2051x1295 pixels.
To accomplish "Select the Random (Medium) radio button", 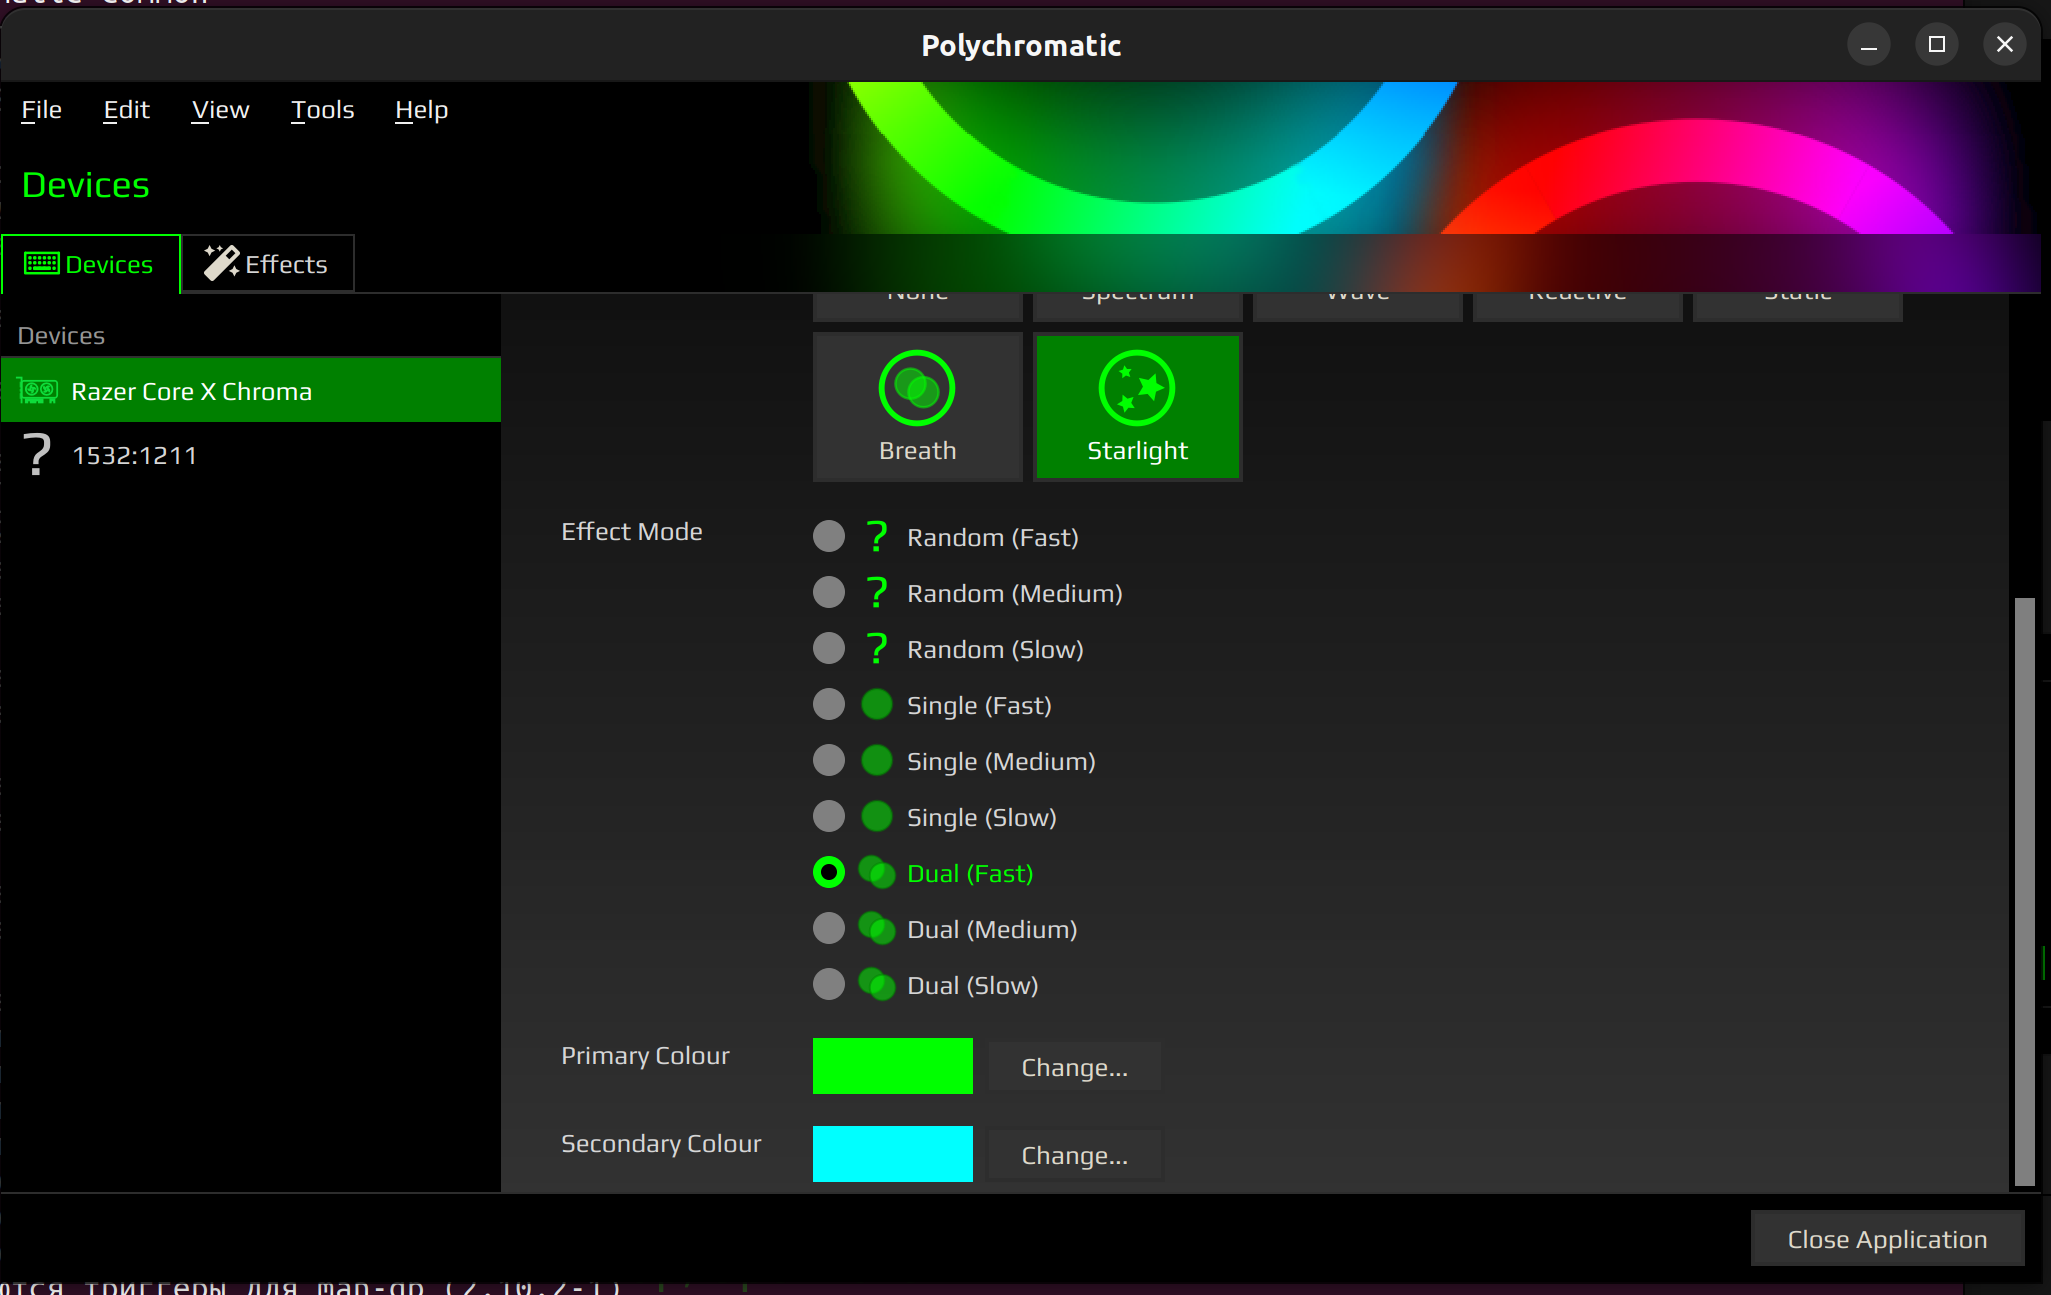I will 829,593.
